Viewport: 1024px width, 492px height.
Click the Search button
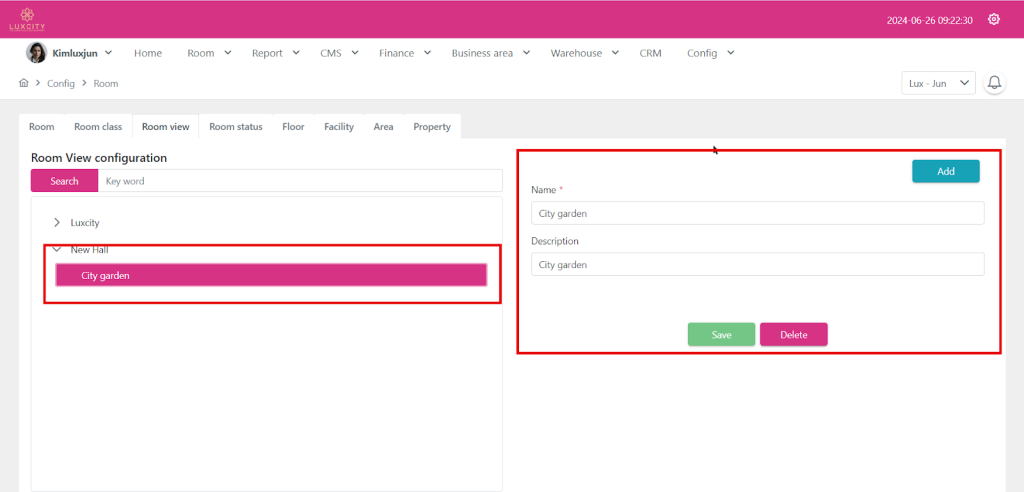point(64,181)
